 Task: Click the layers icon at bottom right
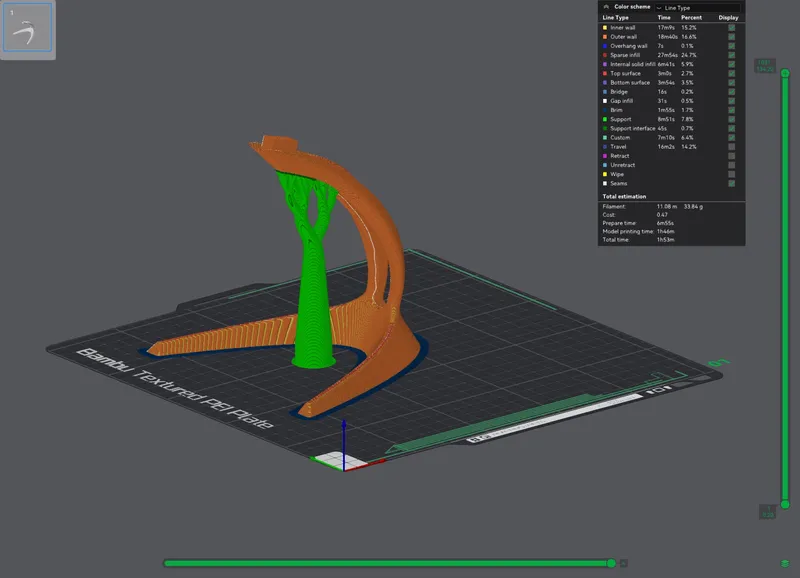tap(785, 563)
